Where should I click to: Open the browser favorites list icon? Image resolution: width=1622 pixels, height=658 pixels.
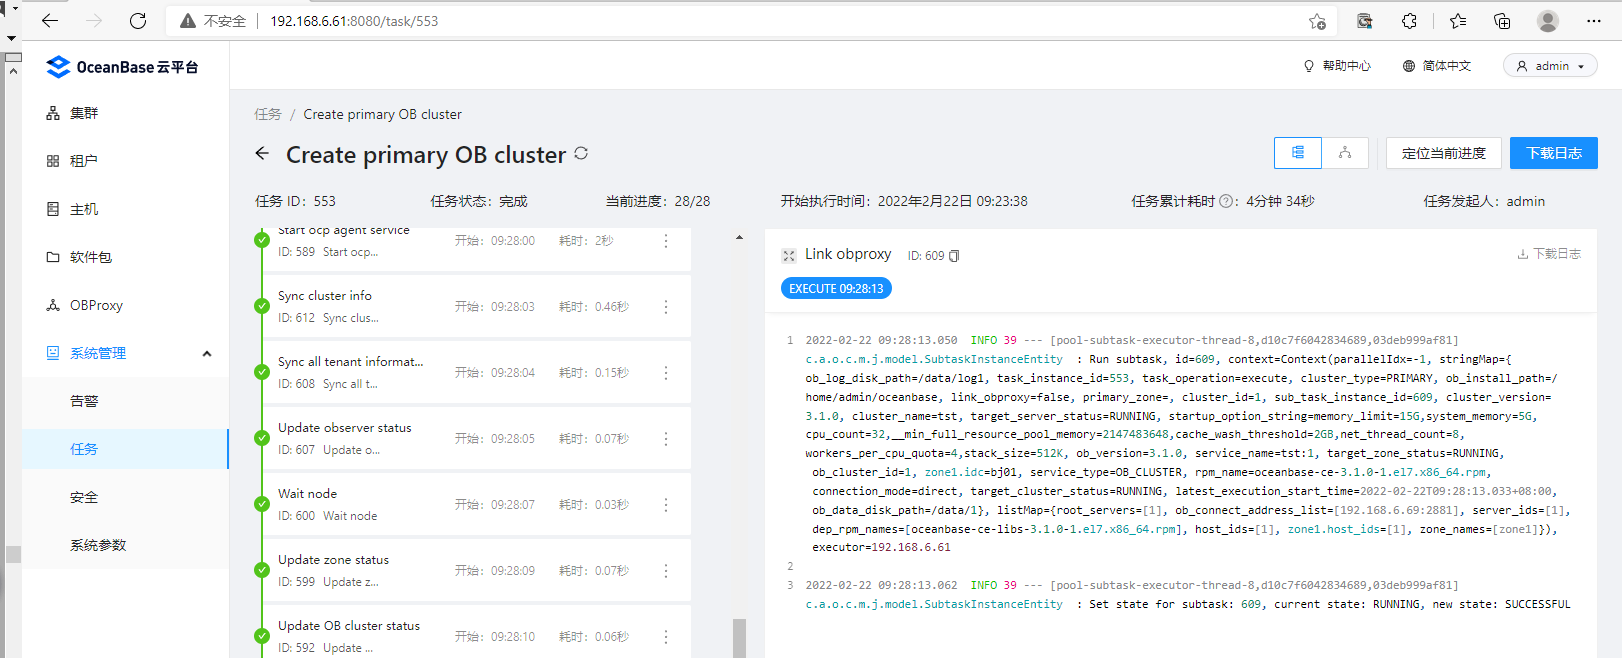pos(1458,21)
